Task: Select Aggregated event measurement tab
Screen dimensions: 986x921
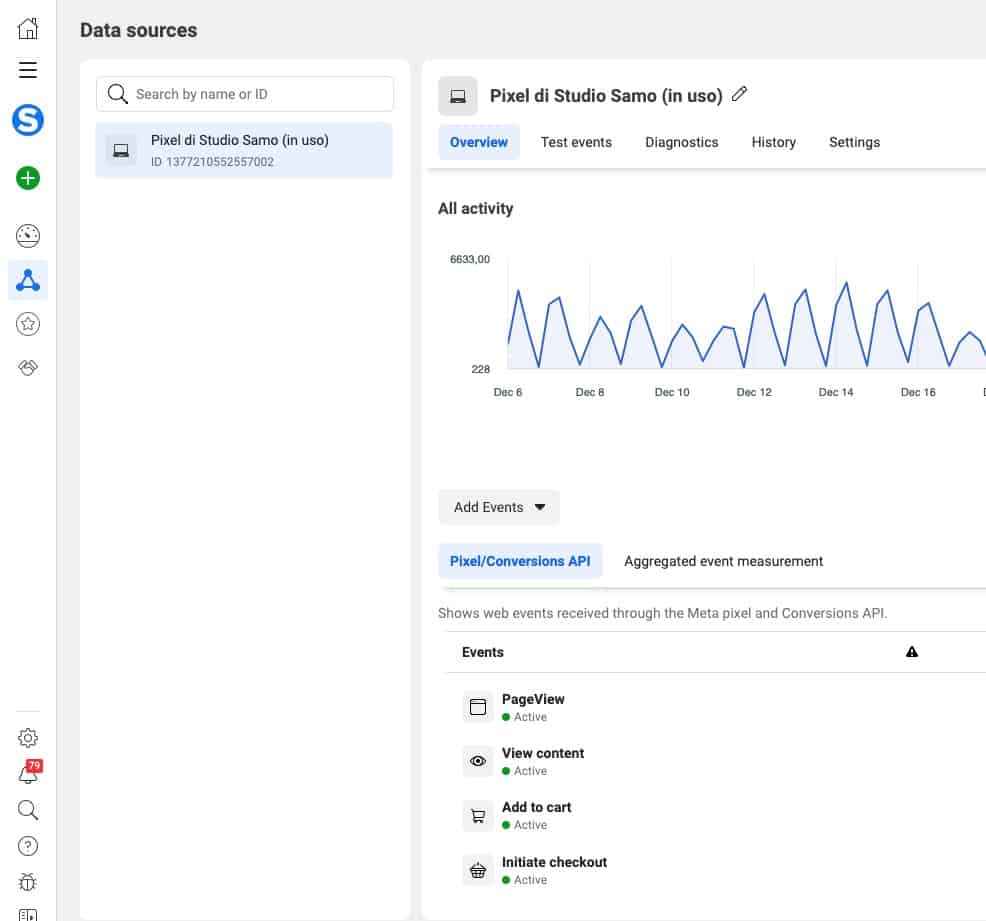Action: pyautogui.click(x=723, y=561)
